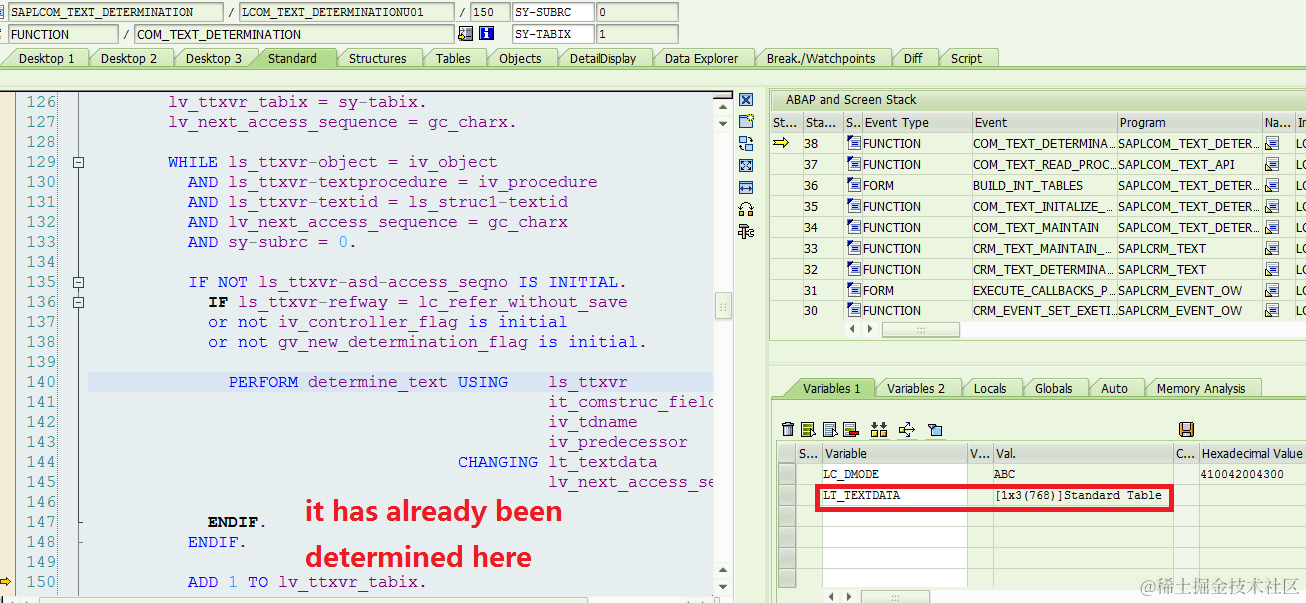The width and height of the screenshot is (1306, 603).
Task: Close the source code tool with the X icon
Action: (x=746, y=100)
